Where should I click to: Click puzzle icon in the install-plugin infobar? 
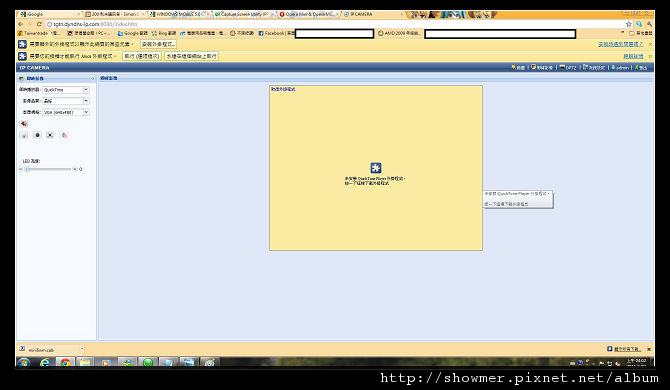pos(22,44)
